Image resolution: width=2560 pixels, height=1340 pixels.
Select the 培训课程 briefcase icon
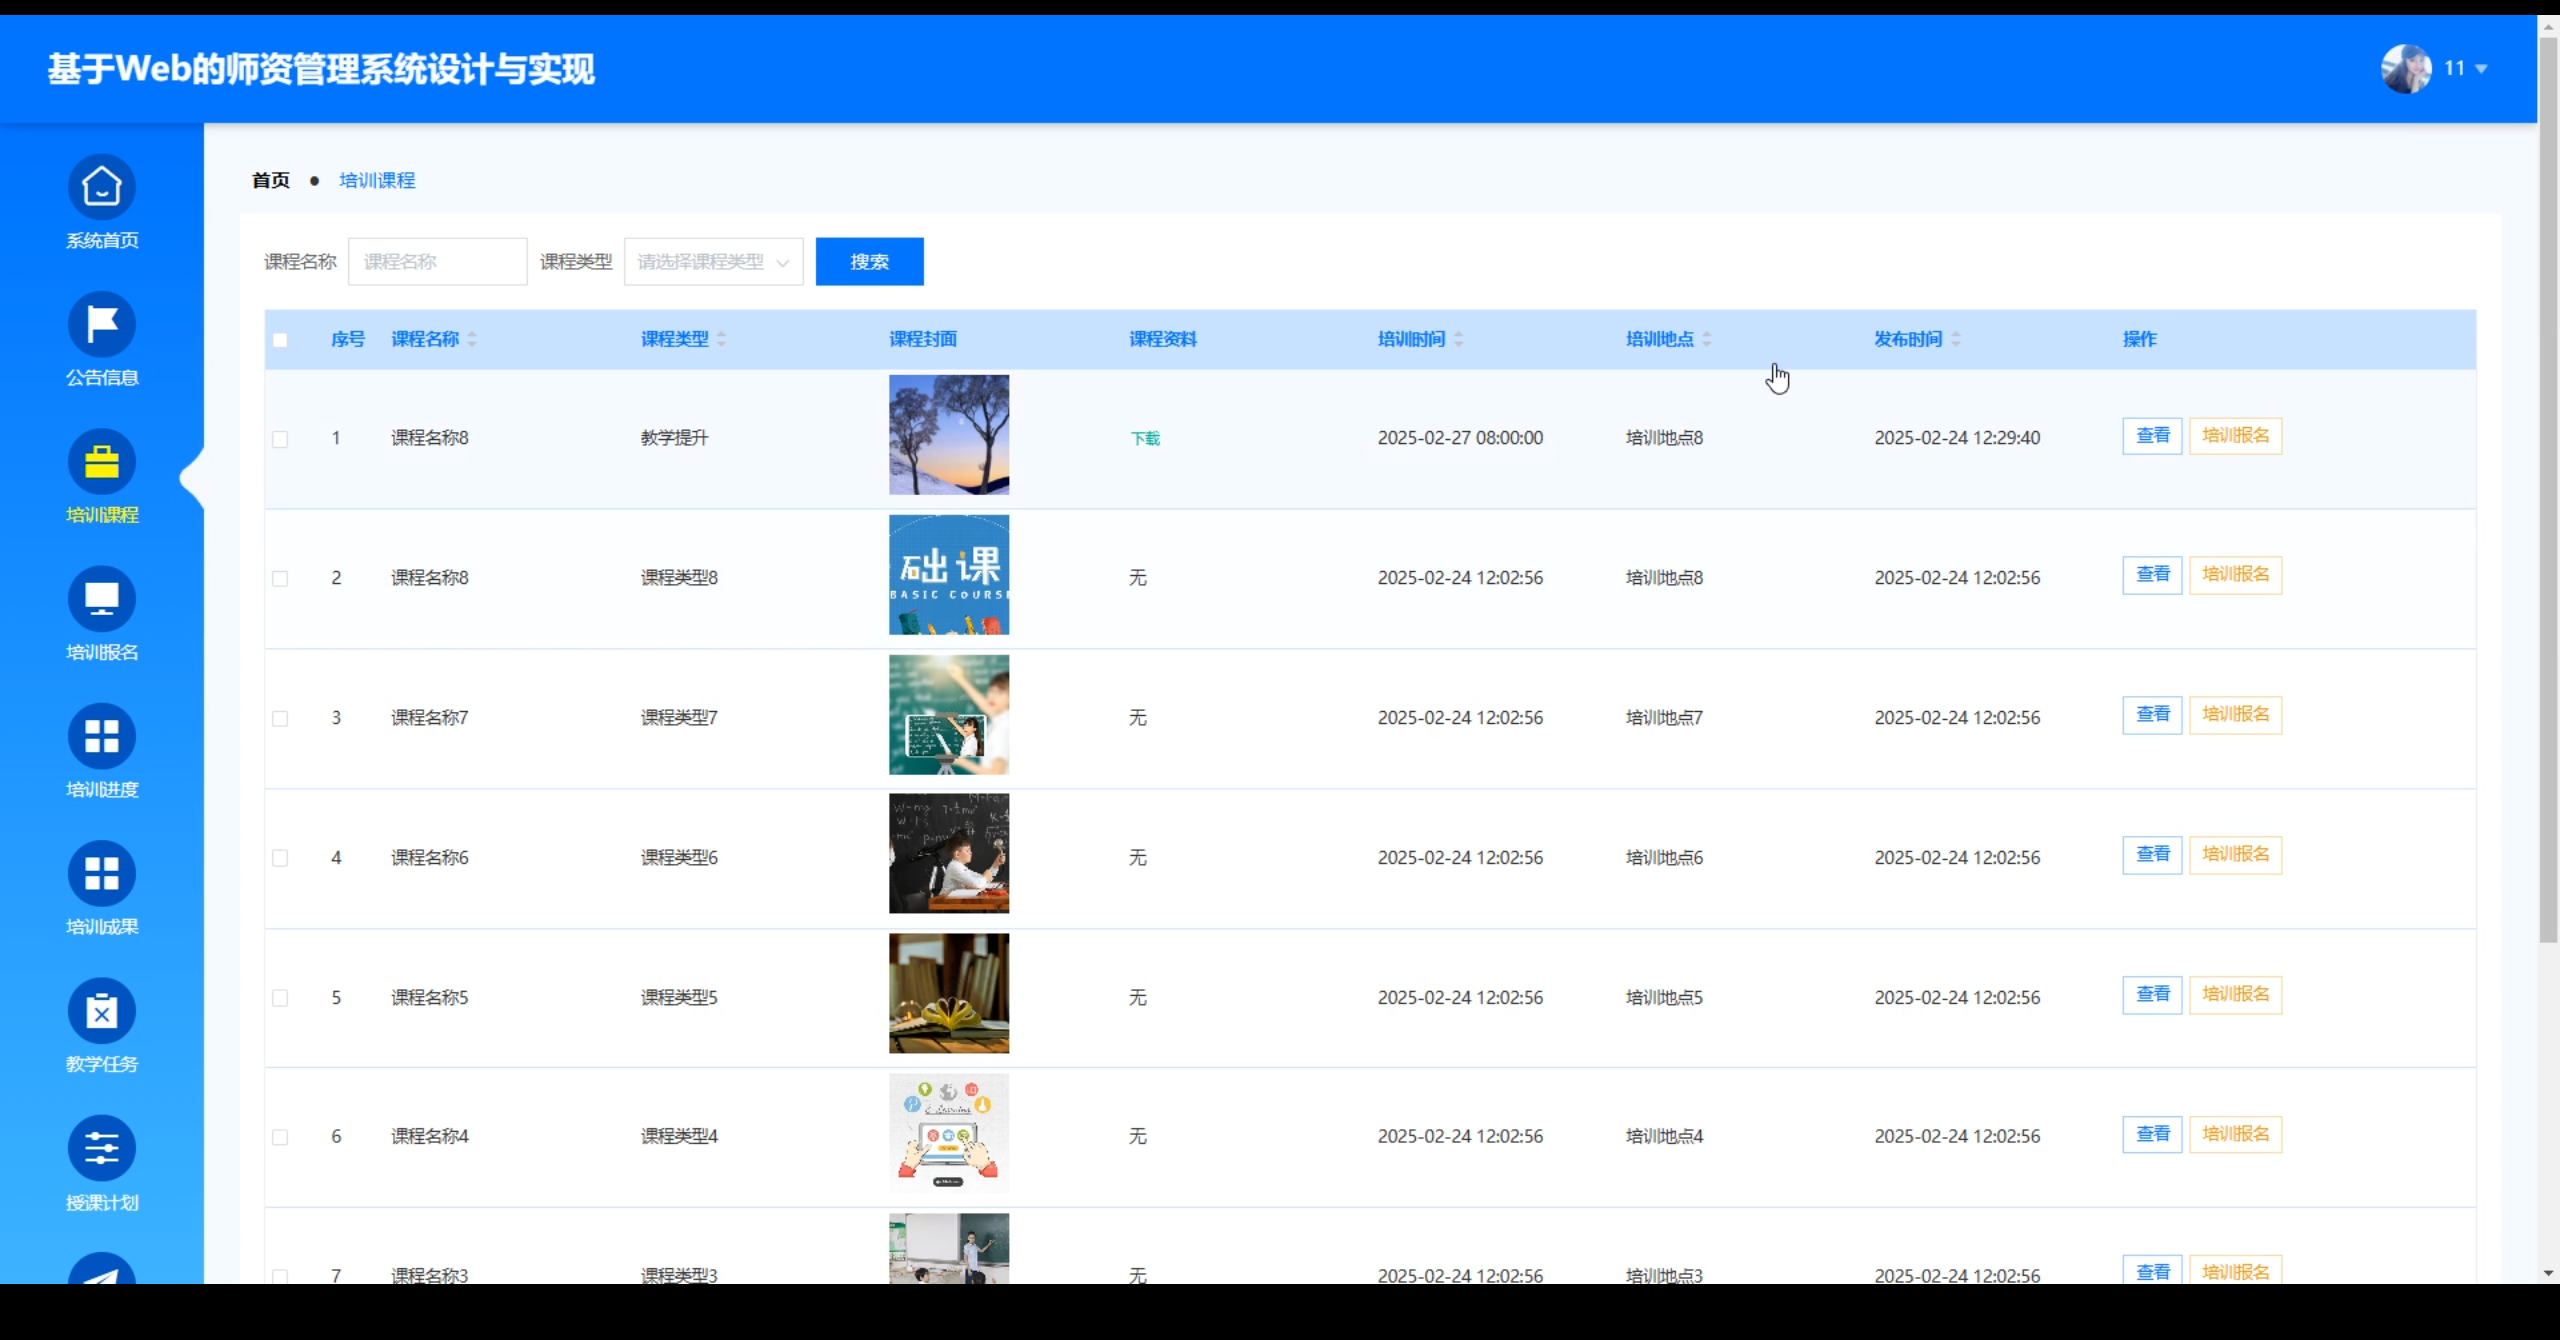tap(101, 461)
